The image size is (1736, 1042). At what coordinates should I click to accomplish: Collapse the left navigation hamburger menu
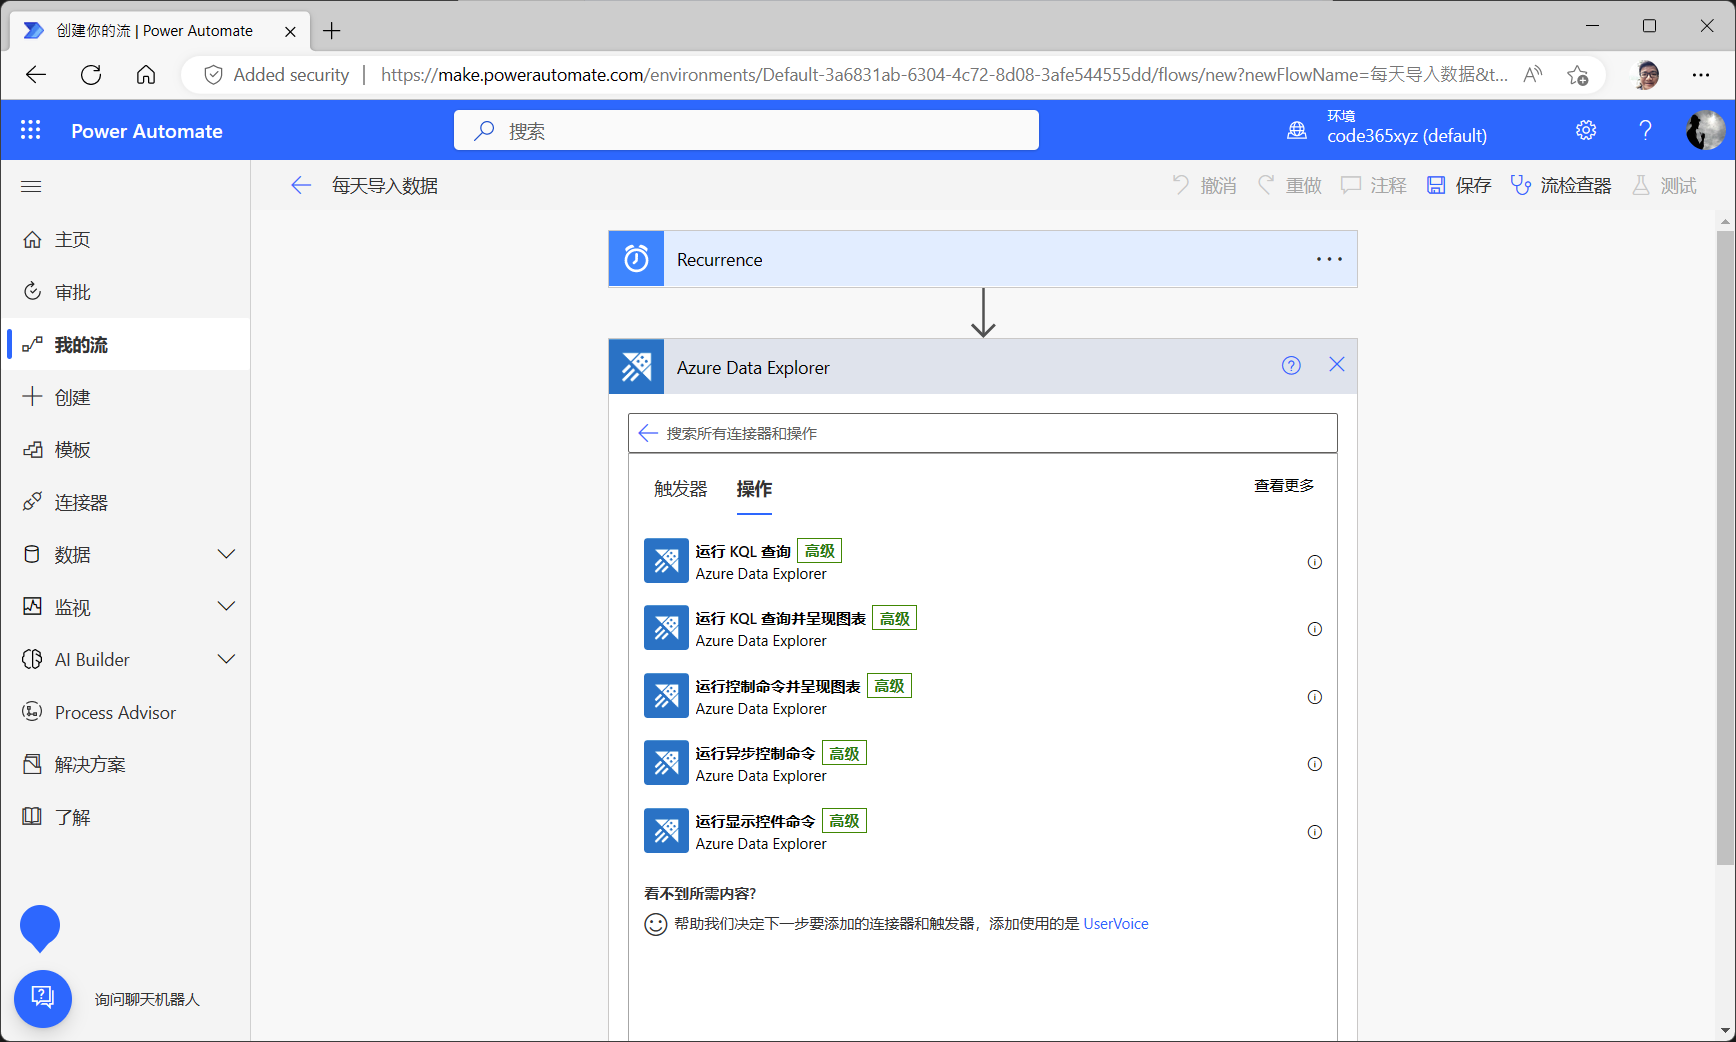pos(31,186)
